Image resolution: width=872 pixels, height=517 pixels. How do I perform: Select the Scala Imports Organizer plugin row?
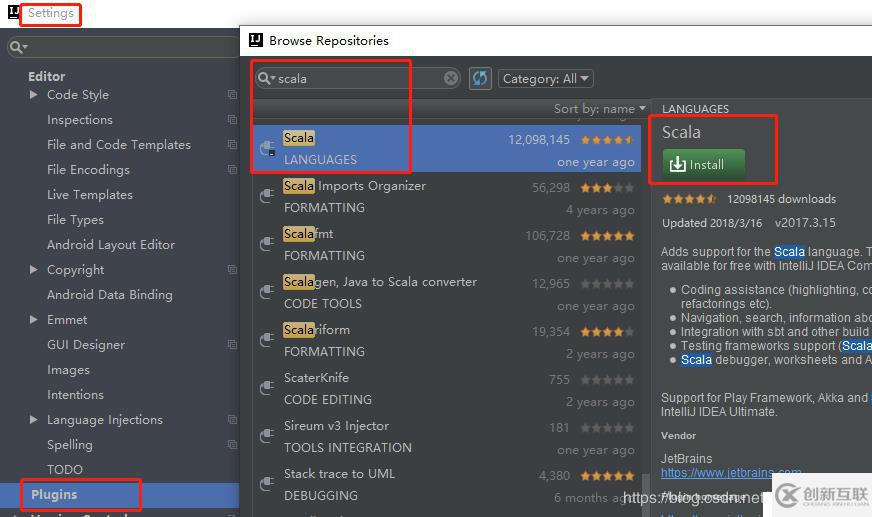click(447, 196)
